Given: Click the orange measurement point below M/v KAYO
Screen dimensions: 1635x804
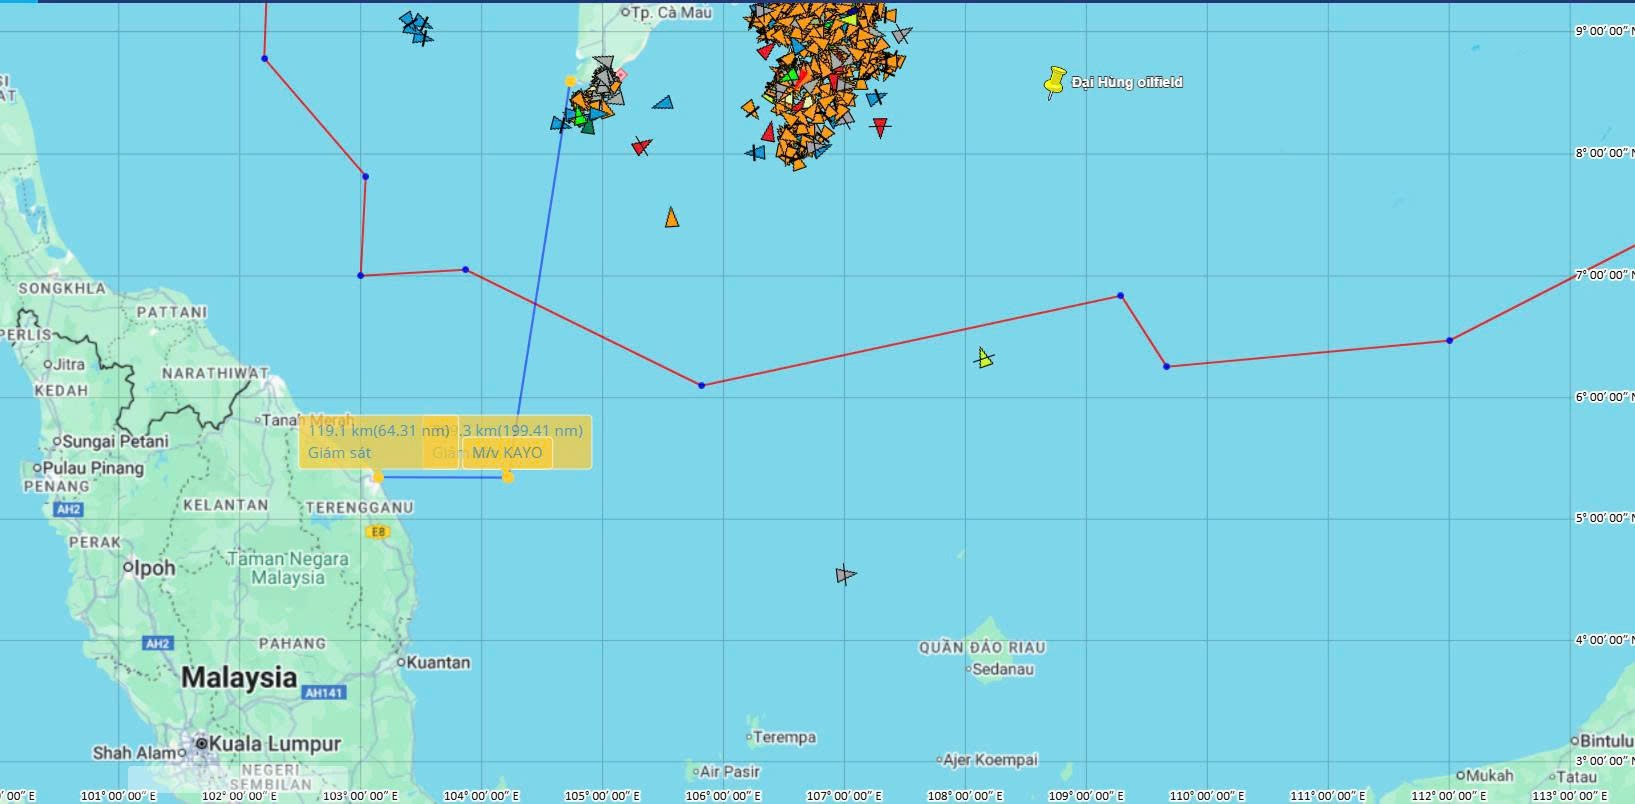Looking at the screenshot, I should point(508,477).
